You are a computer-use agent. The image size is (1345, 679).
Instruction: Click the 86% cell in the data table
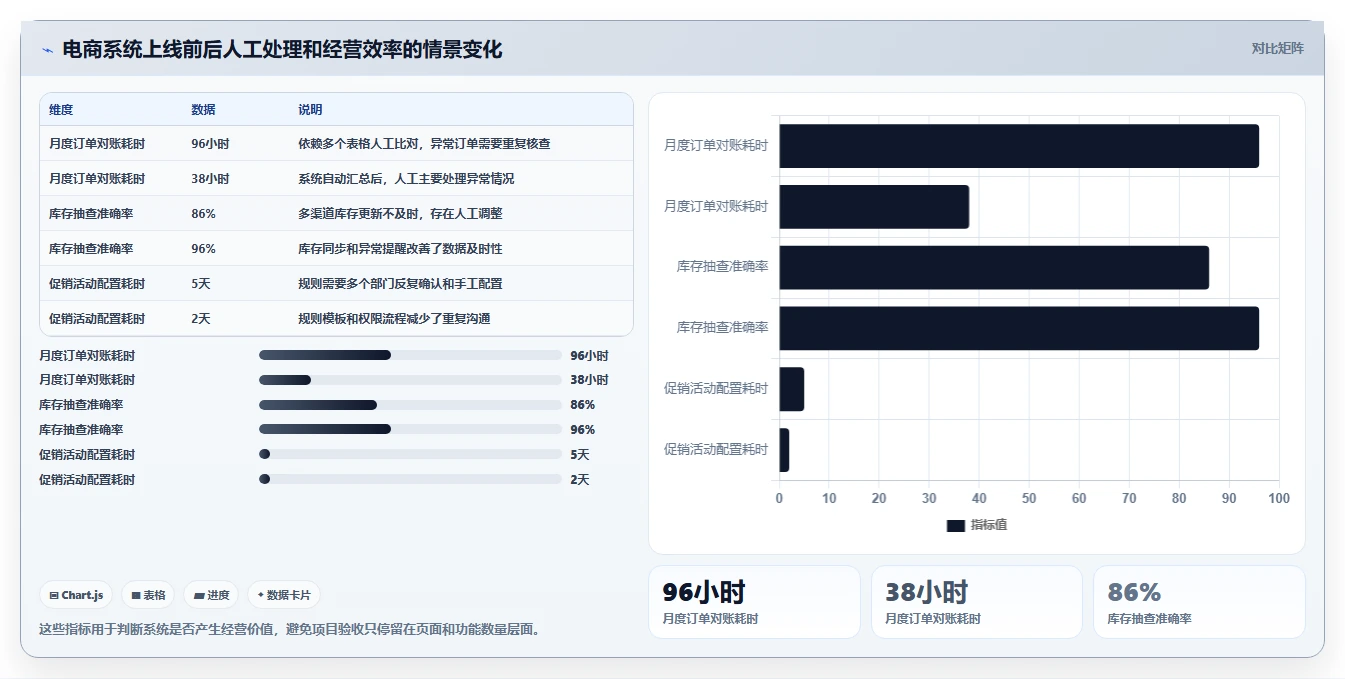(x=203, y=214)
